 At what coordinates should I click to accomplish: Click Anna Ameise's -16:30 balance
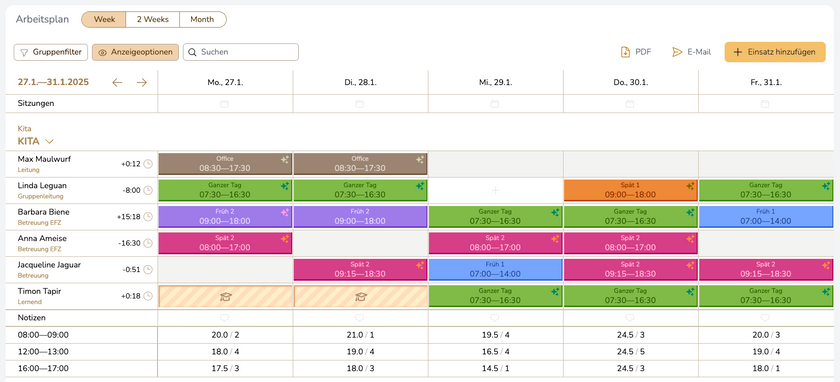click(129, 243)
